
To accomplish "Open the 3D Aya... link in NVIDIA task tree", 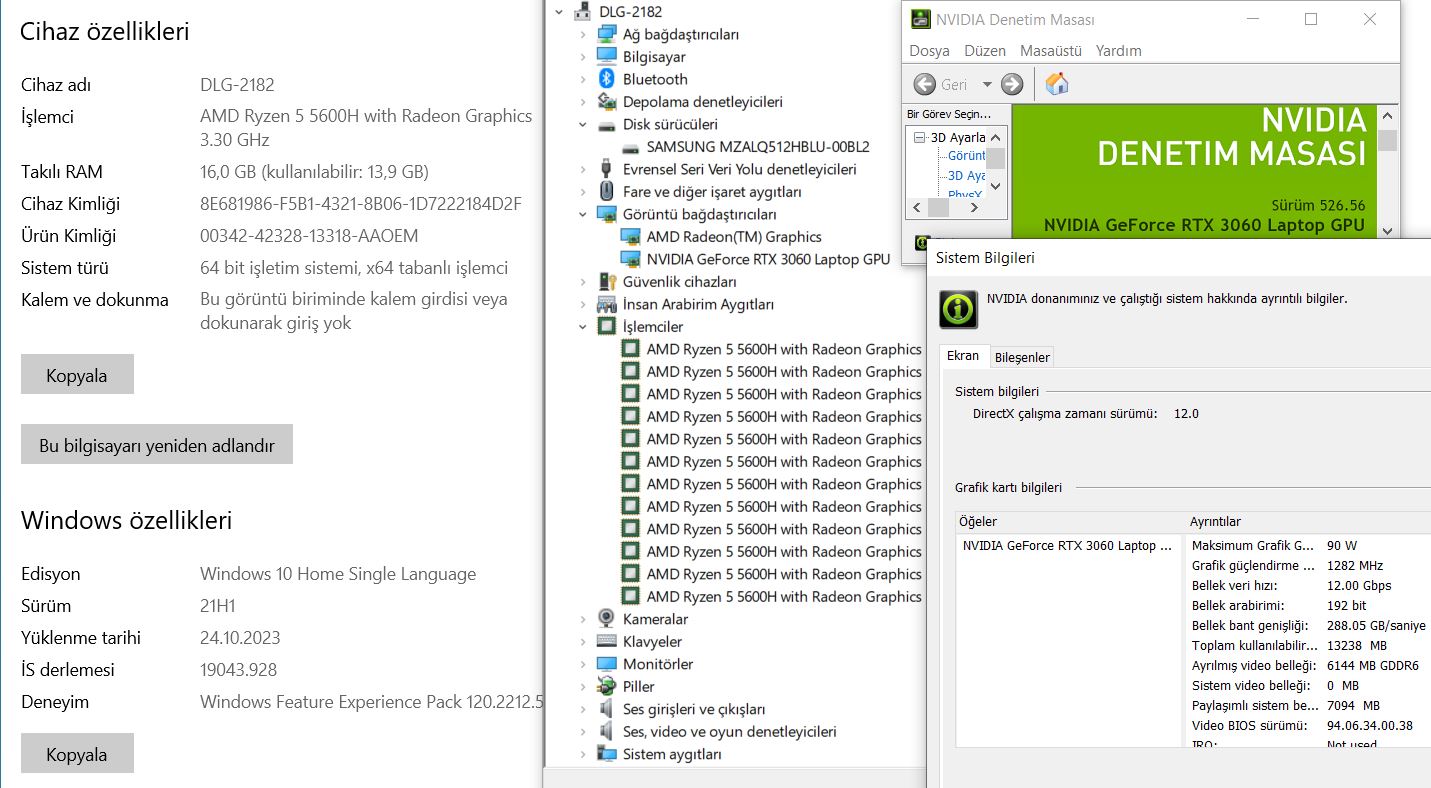I will click(x=967, y=176).
